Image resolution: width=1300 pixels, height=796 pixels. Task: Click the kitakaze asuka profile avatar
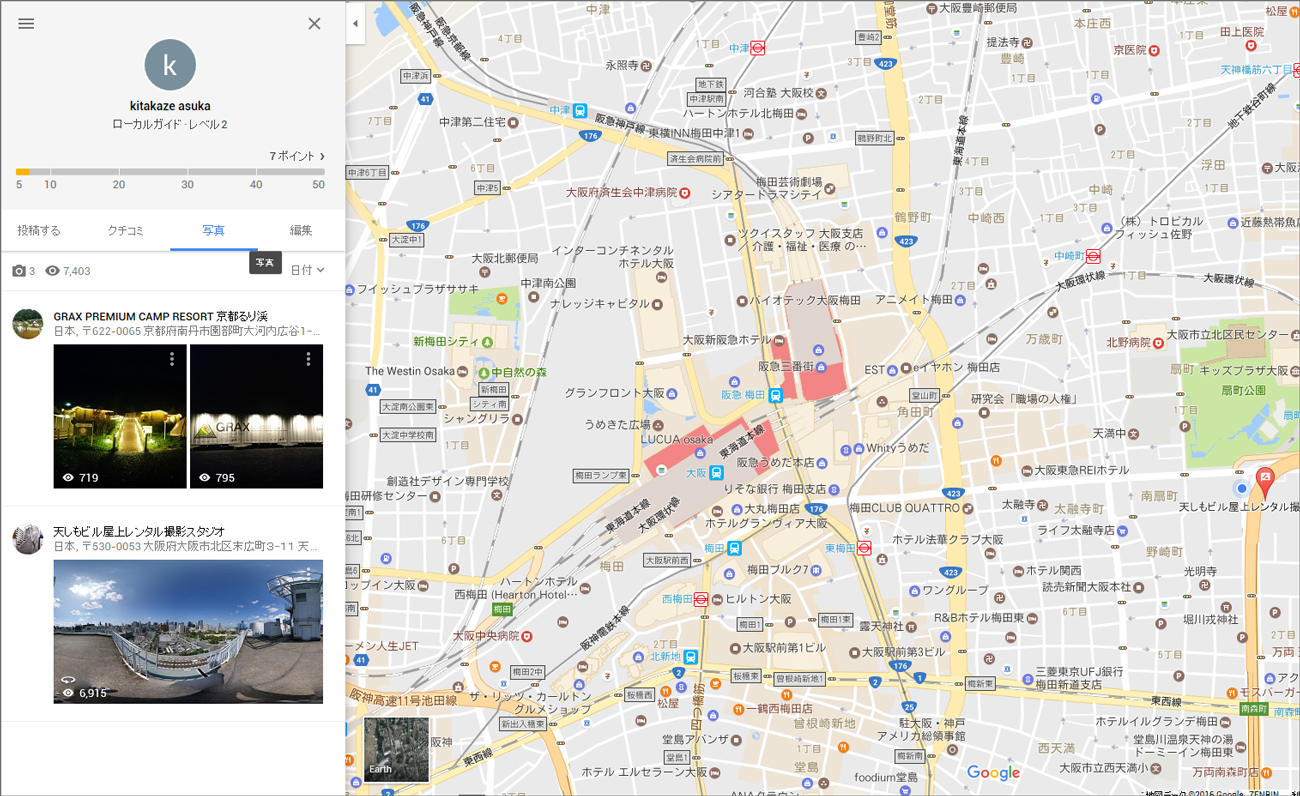pyautogui.click(x=170, y=65)
